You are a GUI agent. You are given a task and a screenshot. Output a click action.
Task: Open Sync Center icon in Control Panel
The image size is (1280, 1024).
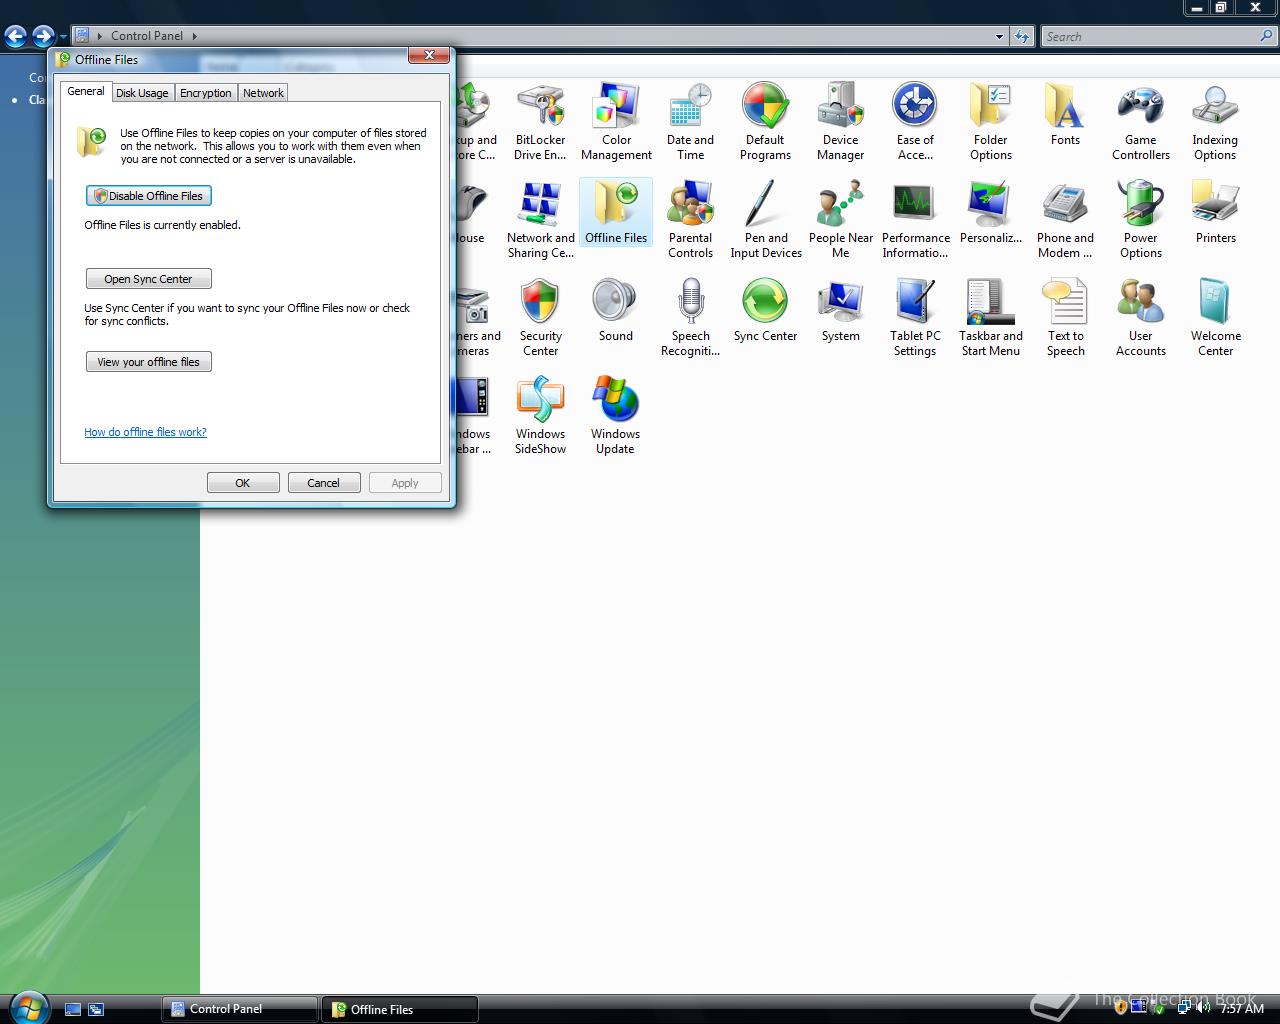click(765, 310)
